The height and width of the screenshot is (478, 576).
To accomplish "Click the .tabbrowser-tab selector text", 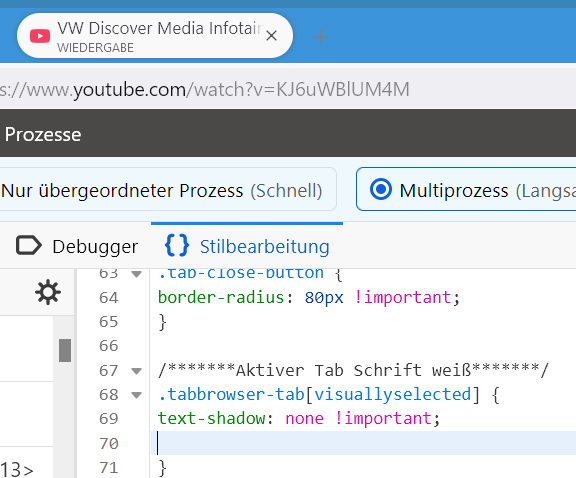I will pyautogui.click(x=231, y=395).
